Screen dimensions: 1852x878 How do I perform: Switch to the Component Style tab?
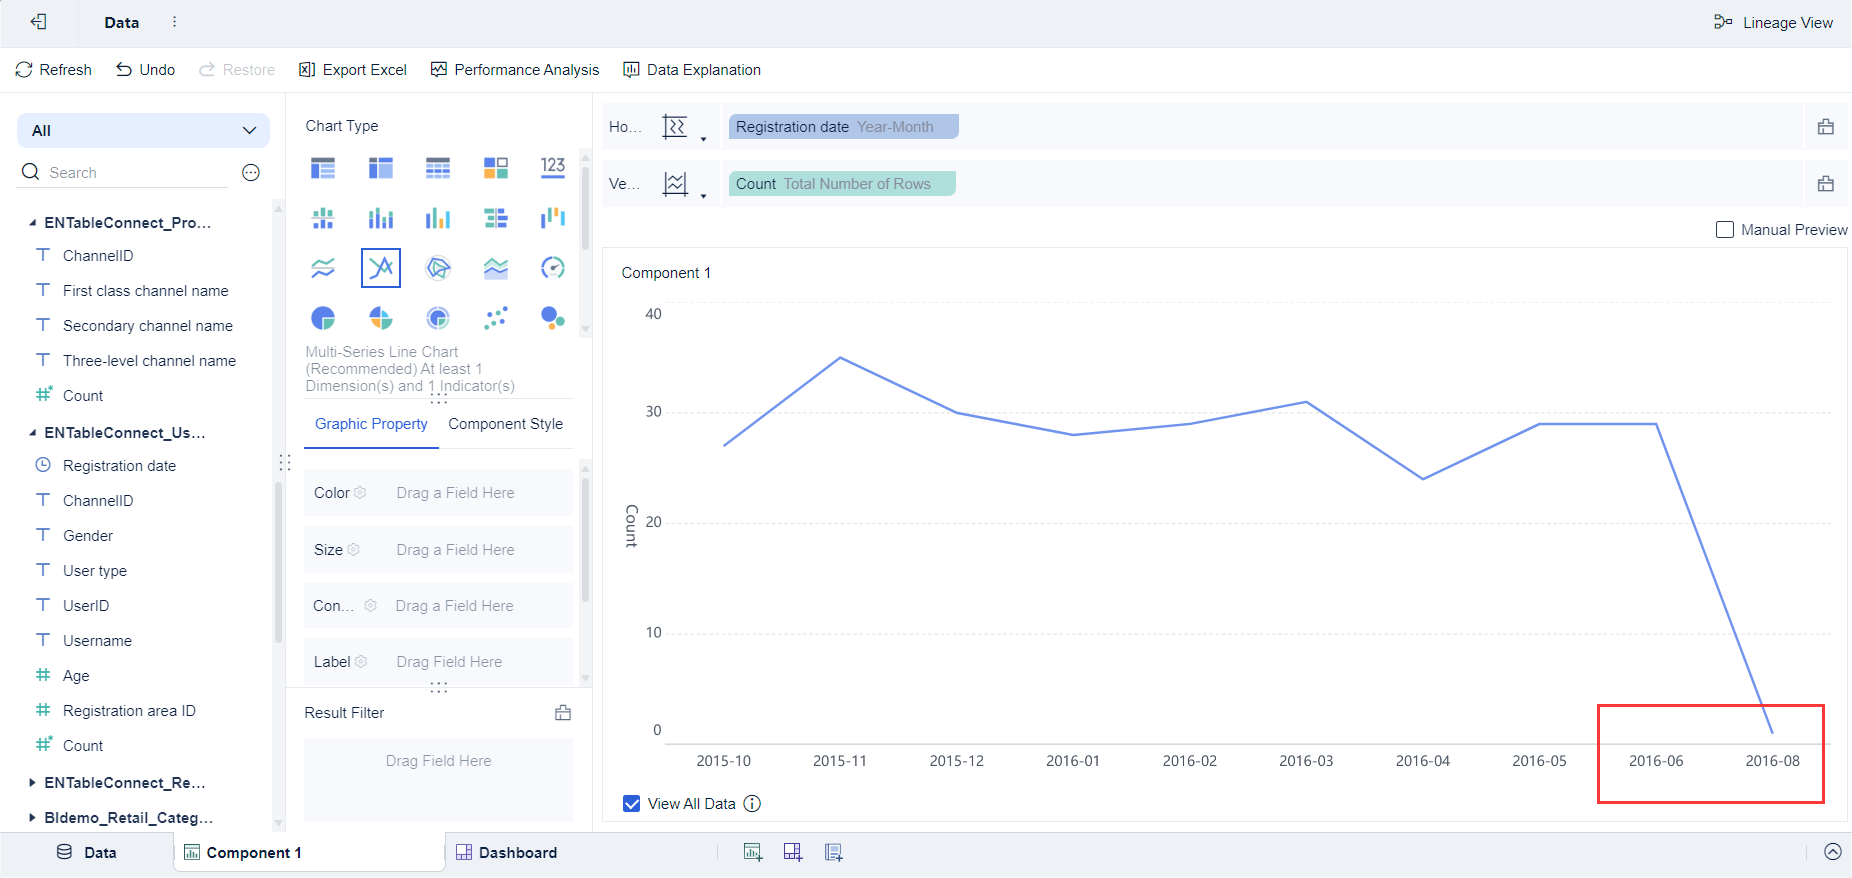505,424
